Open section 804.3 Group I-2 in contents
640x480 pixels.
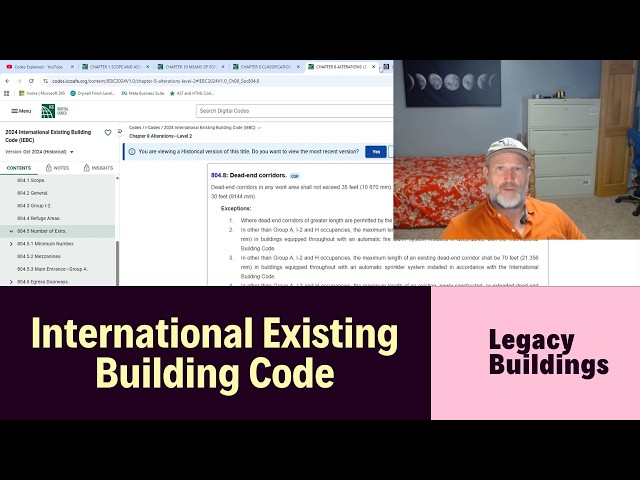[x=34, y=206]
